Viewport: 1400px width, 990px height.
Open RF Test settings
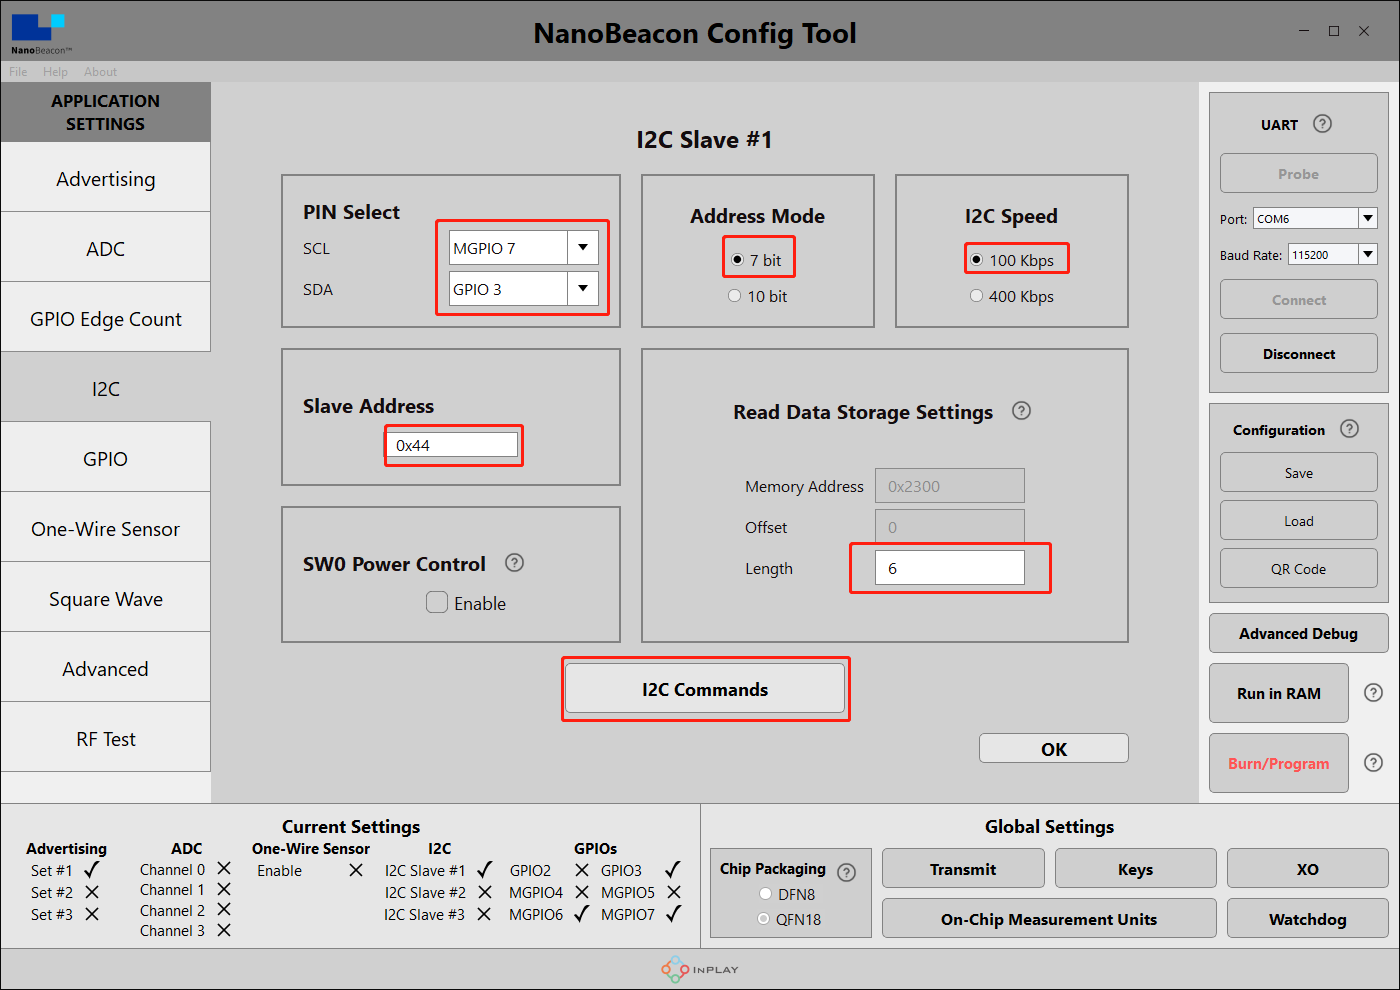pos(105,738)
